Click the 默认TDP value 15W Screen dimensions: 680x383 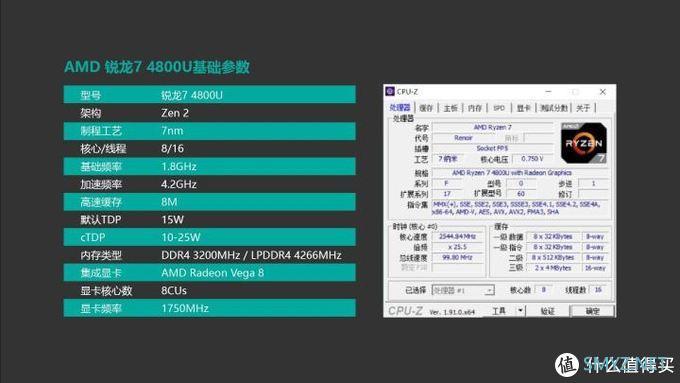(x=172, y=219)
